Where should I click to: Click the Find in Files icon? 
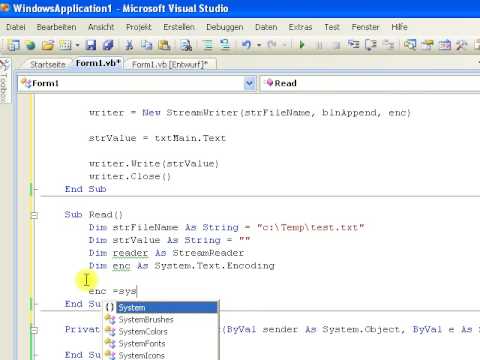[x=186, y=45]
